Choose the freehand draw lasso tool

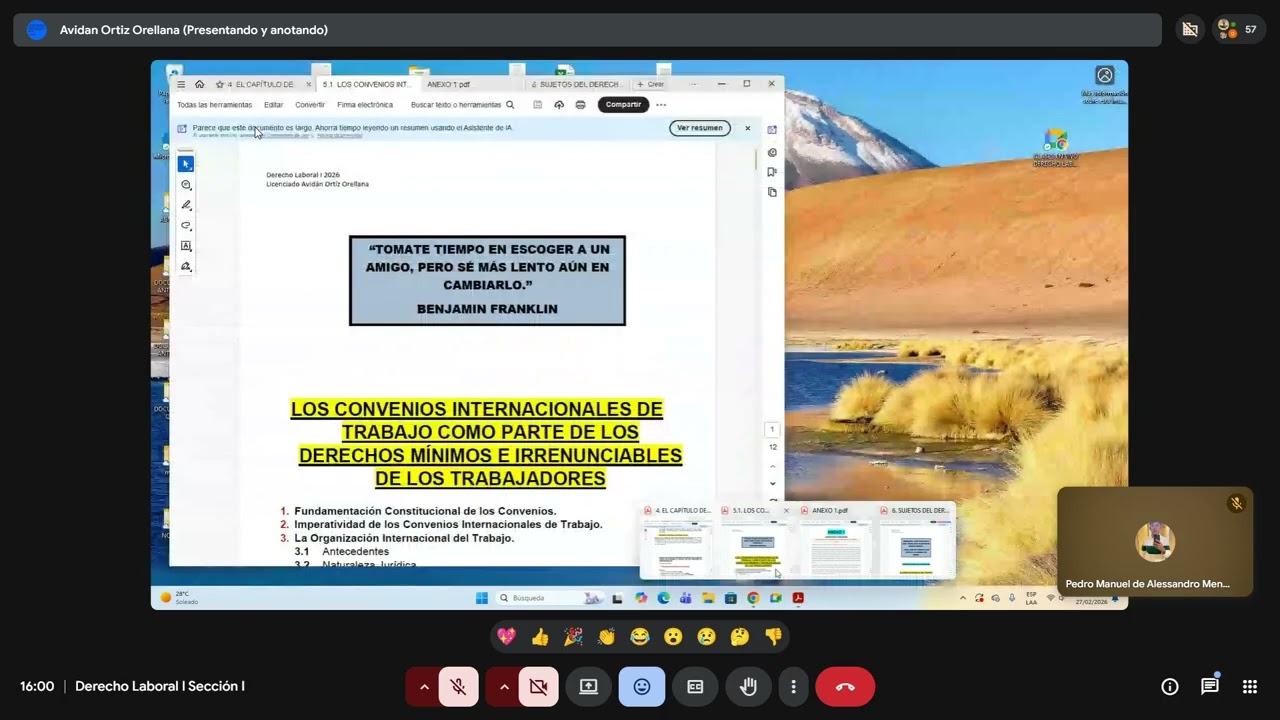tap(186, 226)
